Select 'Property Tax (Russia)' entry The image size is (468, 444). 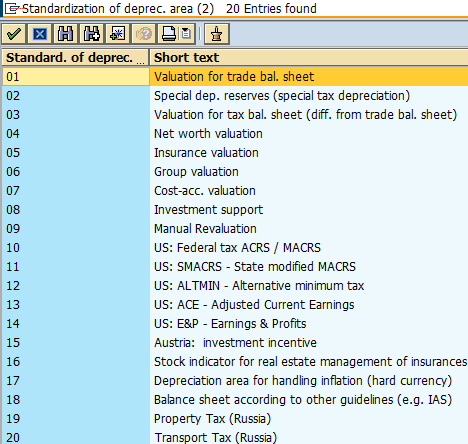235,419
